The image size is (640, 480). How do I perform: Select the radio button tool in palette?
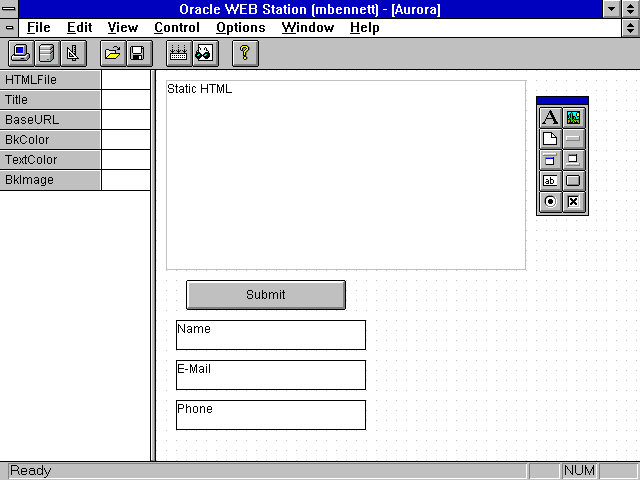click(x=550, y=202)
